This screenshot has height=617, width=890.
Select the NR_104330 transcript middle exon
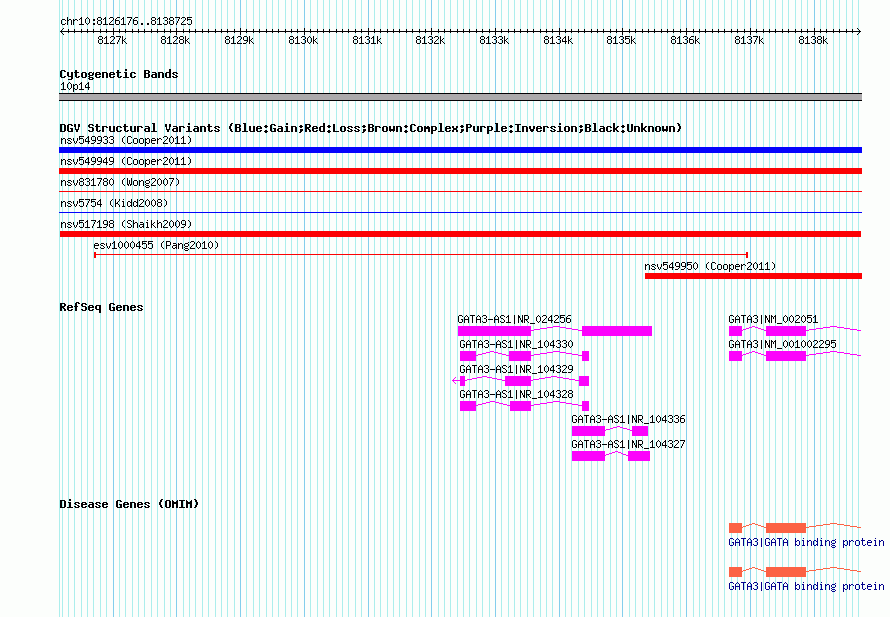520,356
